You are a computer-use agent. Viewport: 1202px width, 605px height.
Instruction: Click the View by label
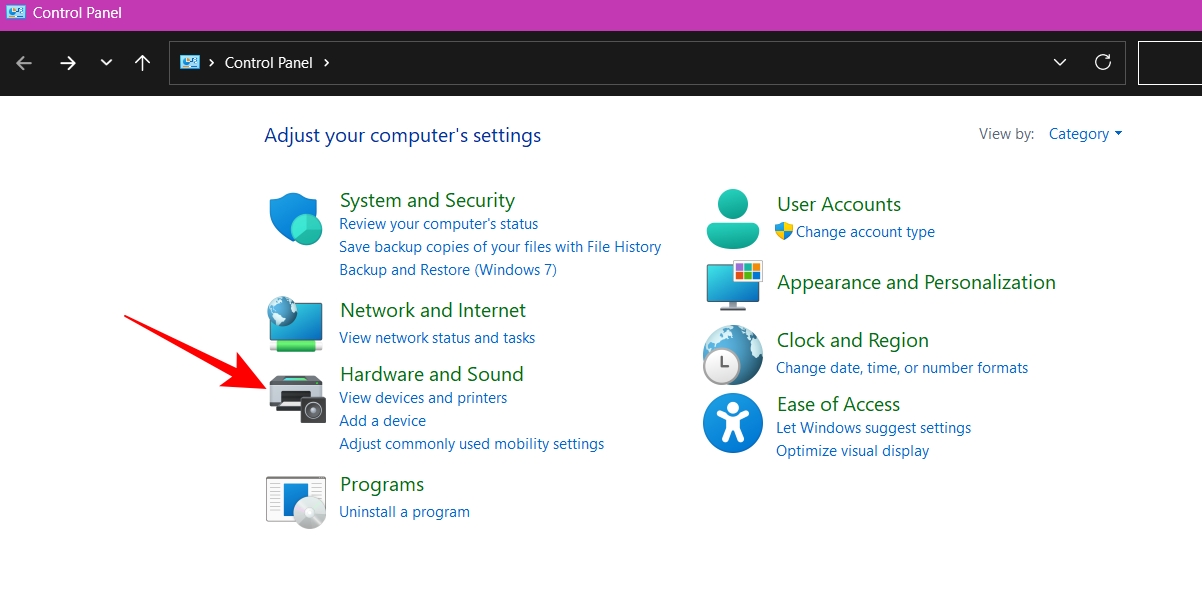[x=1007, y=134]
